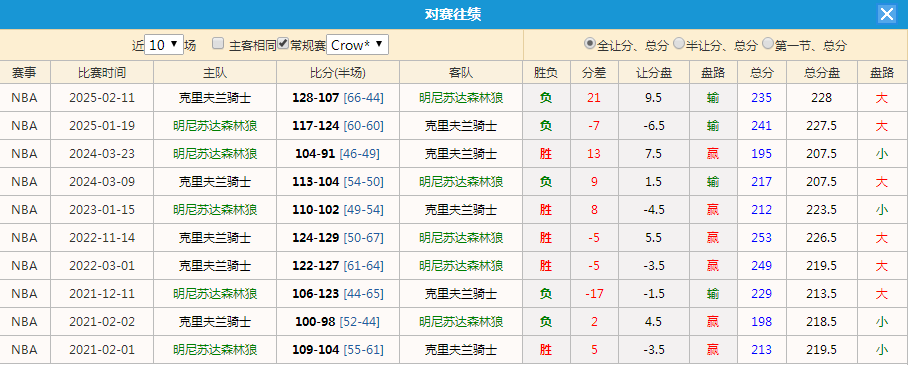Image resolution: width=908 pixels, height=365 pixels.
Task: Open the 近10场 match count dropdown
Action: [x=164, y=45]
